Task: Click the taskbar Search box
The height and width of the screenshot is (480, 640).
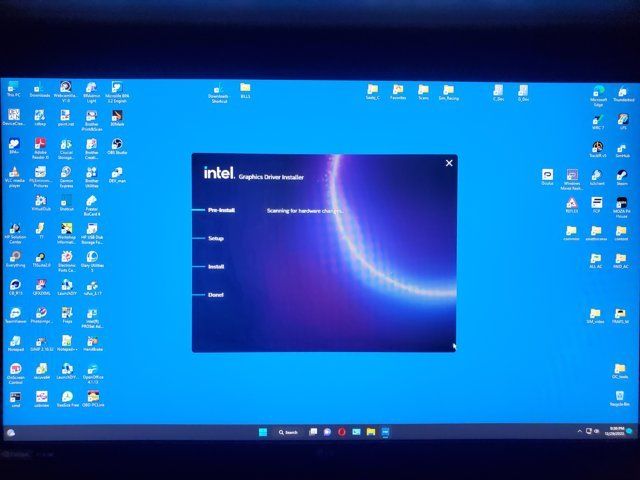Action: pyautogui.click(x=289, y=432)
